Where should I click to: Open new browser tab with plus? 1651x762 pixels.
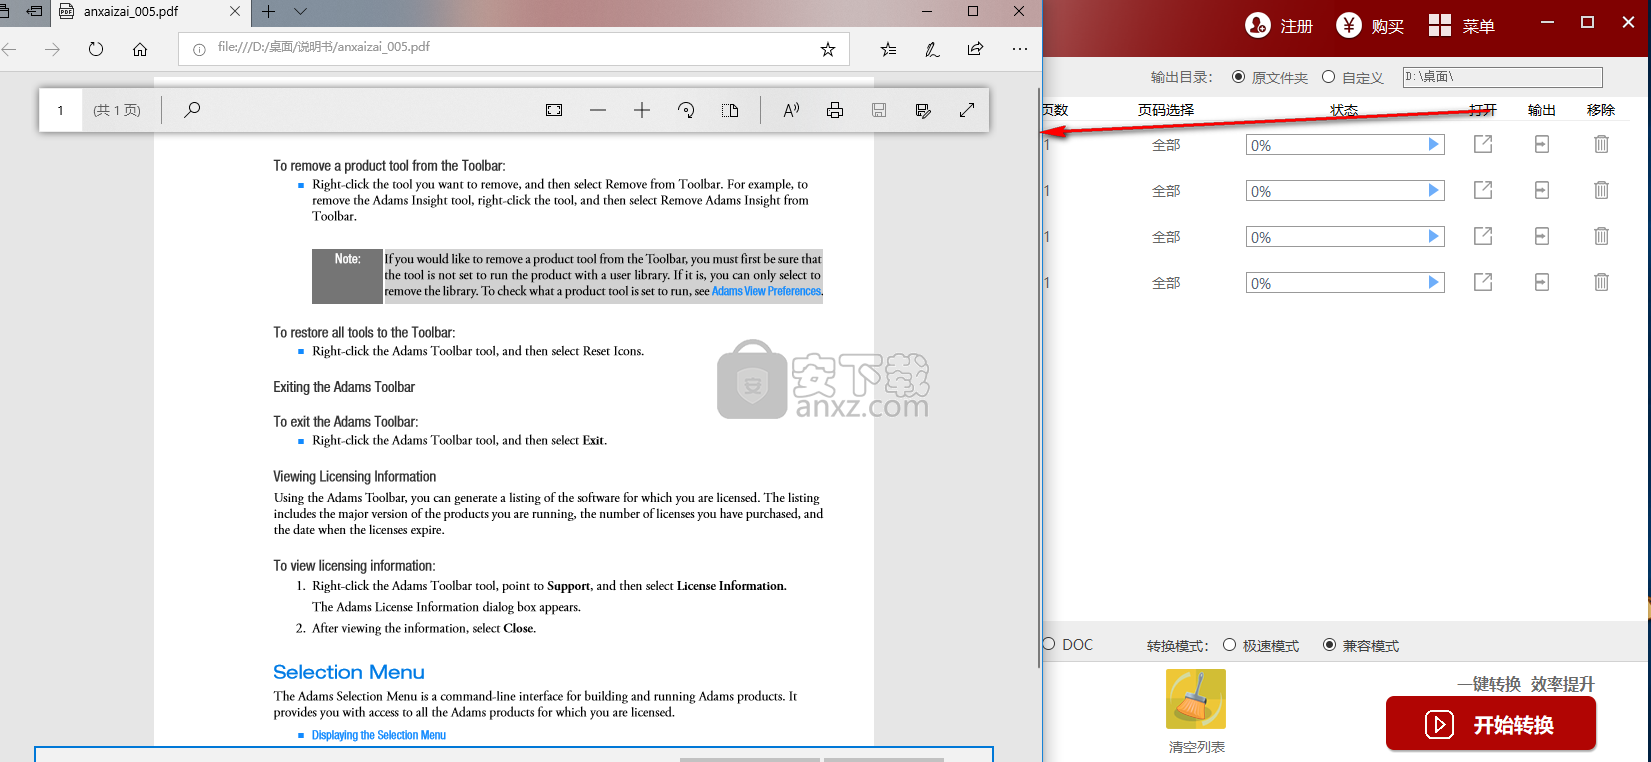coord(268,12)
